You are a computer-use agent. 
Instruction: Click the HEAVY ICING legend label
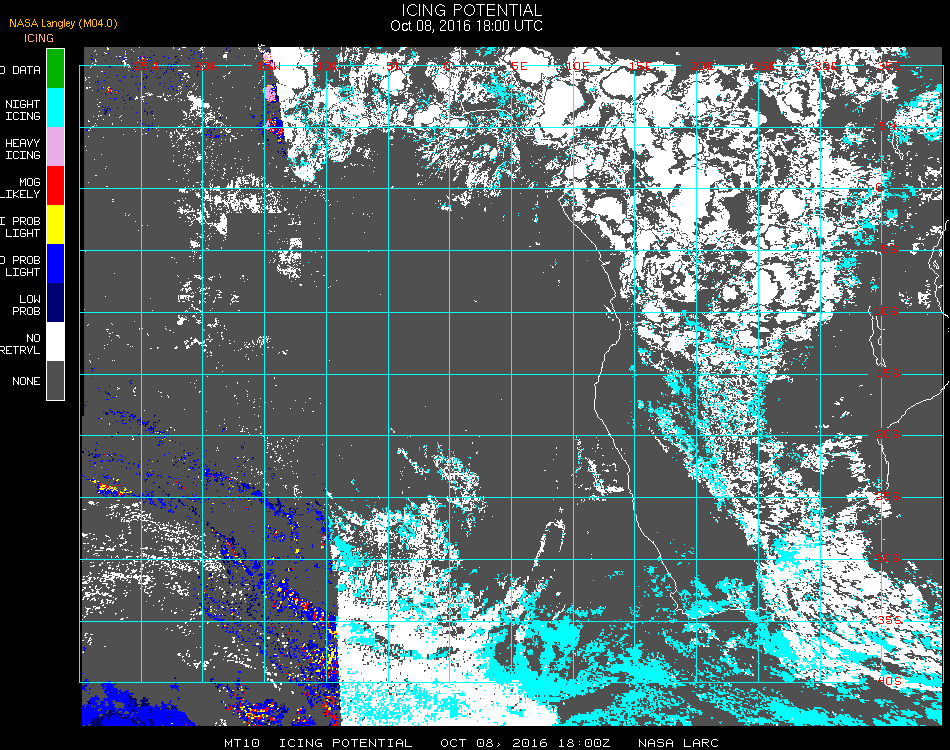(23, 149)
